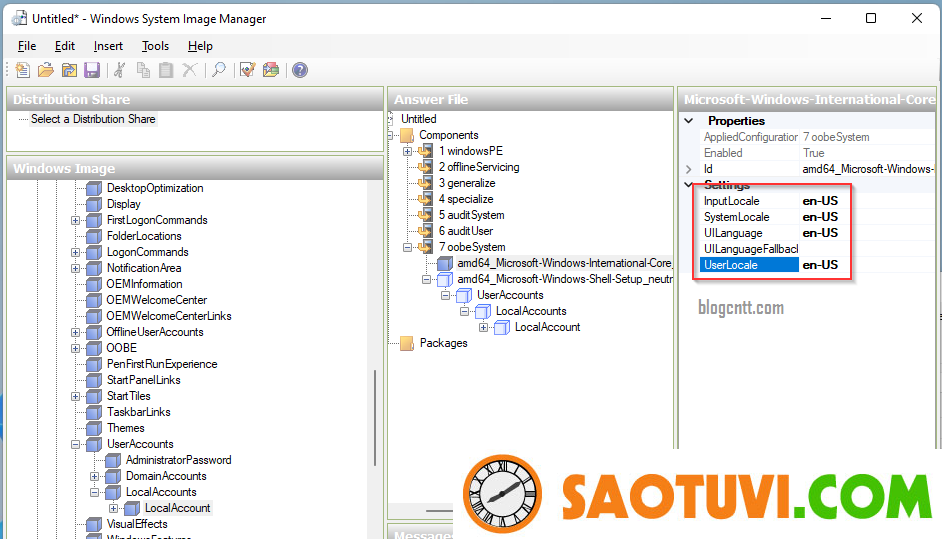Create a new answer file from toolbar
Viewport: 942px width, 539px height.
[x=23, y=70]
